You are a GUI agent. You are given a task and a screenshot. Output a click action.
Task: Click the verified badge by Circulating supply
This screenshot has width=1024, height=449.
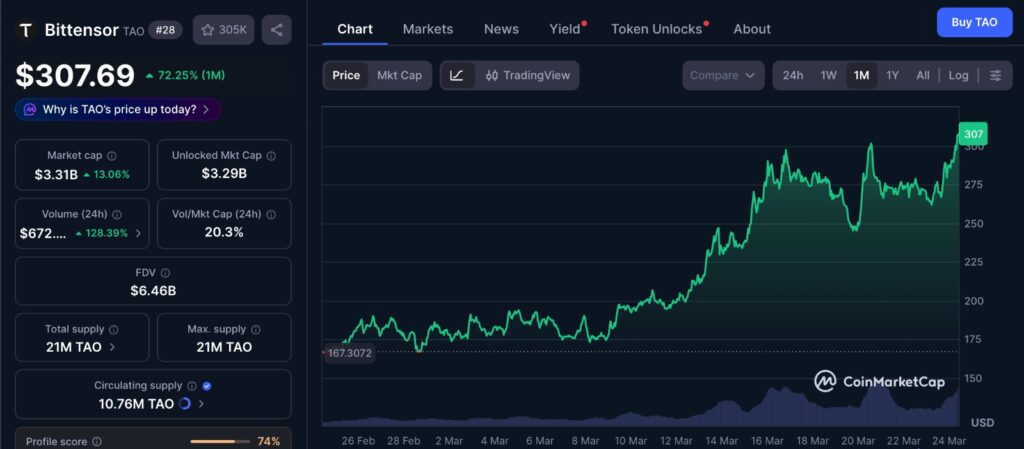point(206,386)
